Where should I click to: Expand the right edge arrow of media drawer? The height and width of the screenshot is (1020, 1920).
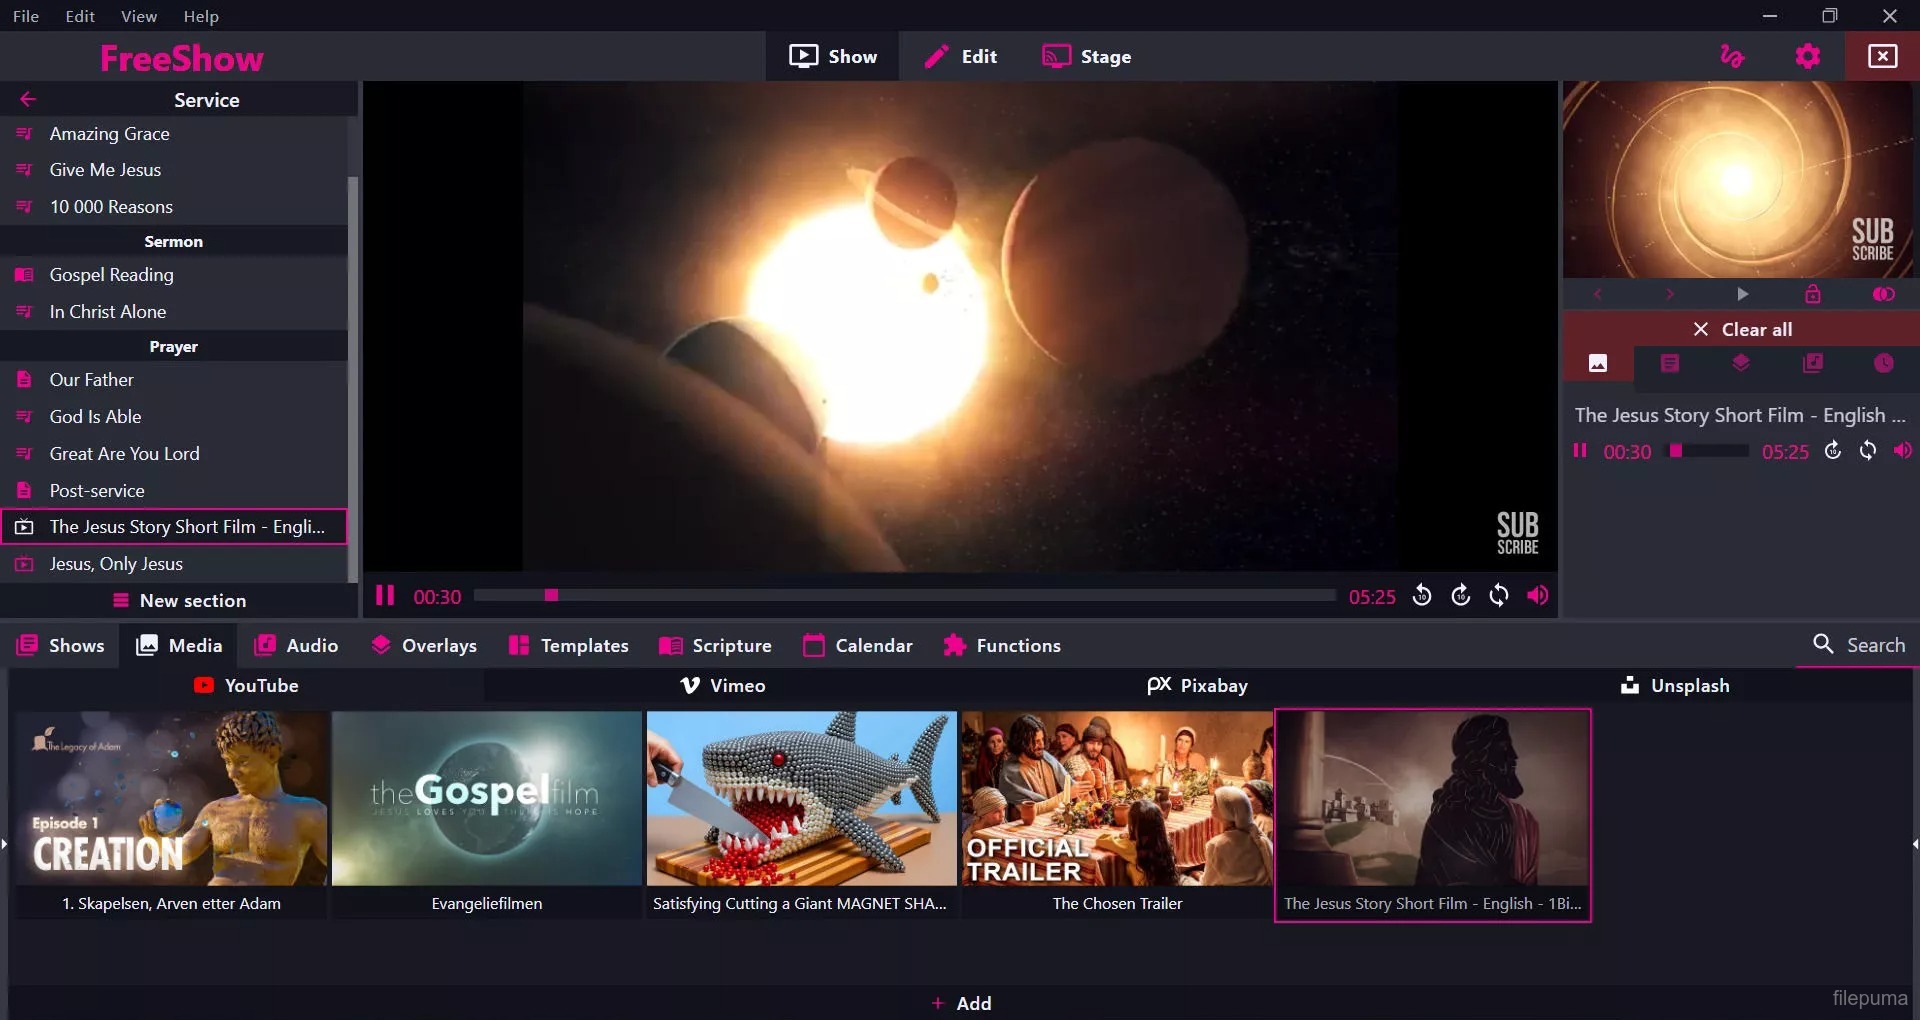(1915, 844)
